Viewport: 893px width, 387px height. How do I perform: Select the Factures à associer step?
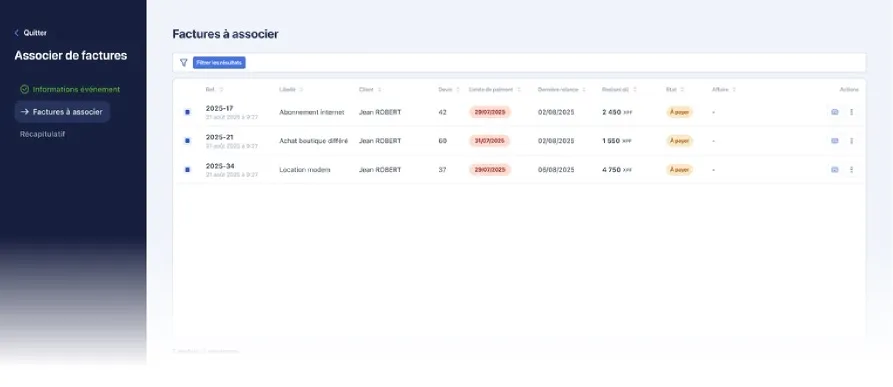coord(63,112)
